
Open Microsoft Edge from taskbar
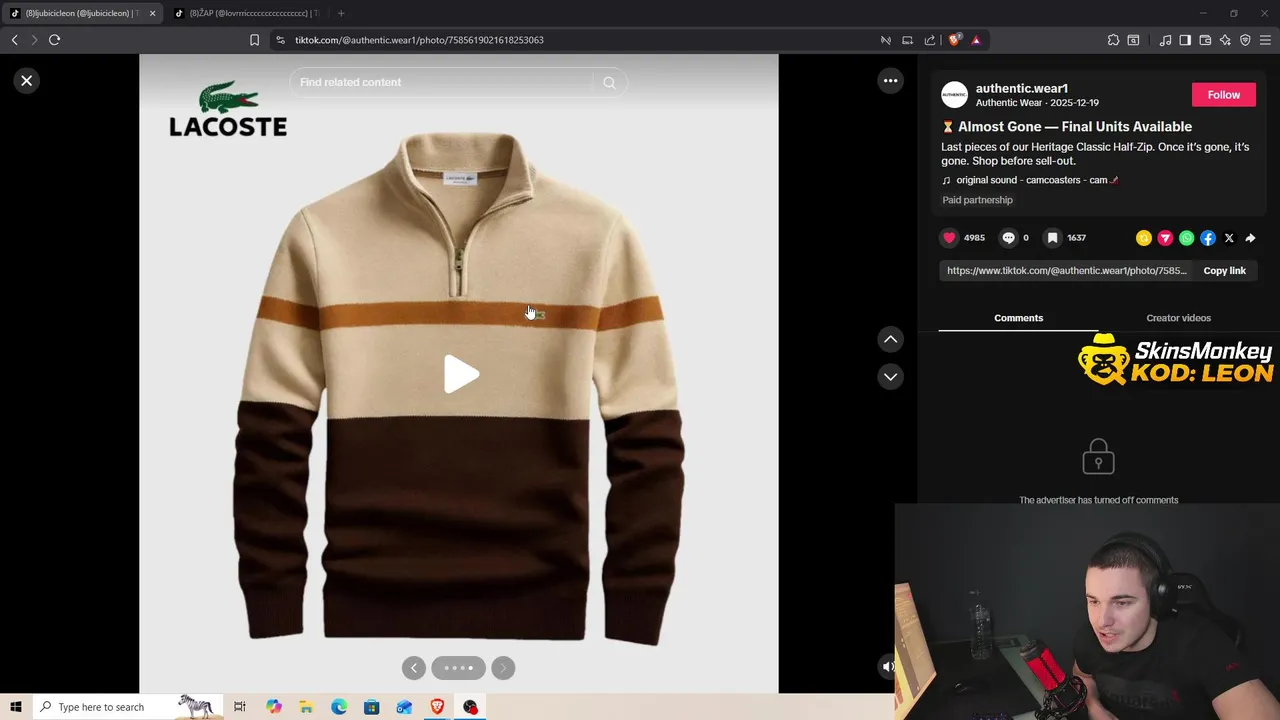(339, 707)
